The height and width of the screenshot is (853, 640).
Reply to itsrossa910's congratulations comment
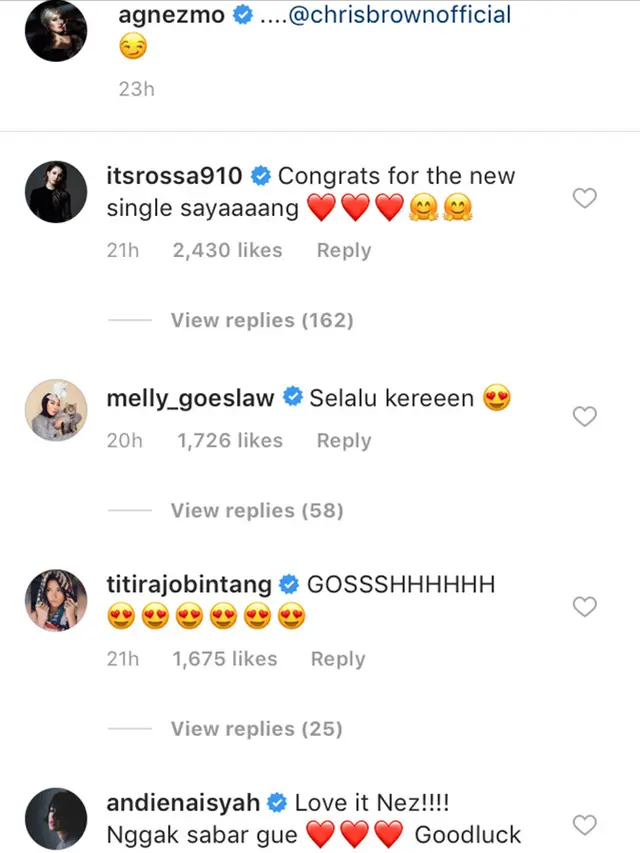[343, 250]
